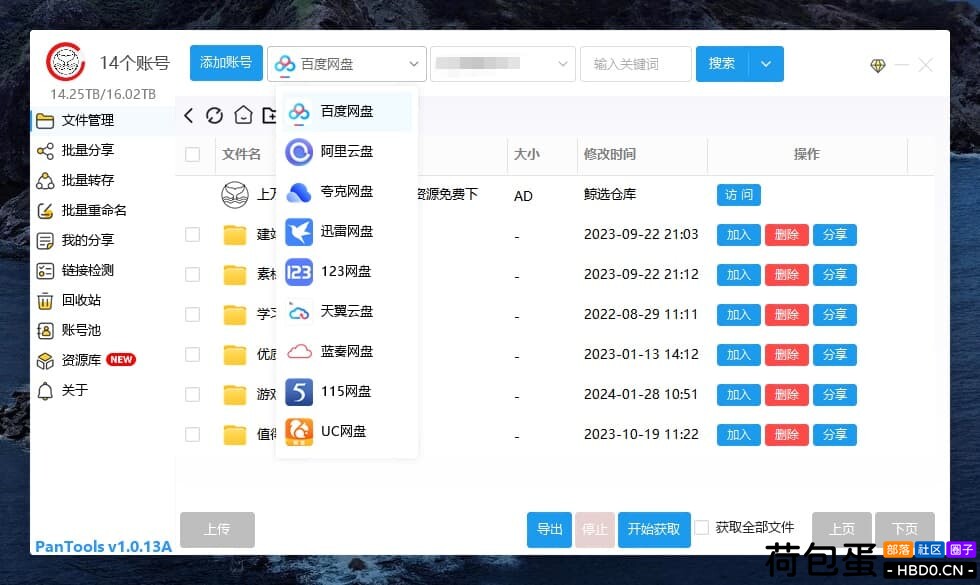
Task: Click the 添加账号 button
Action: coord(226,62)
